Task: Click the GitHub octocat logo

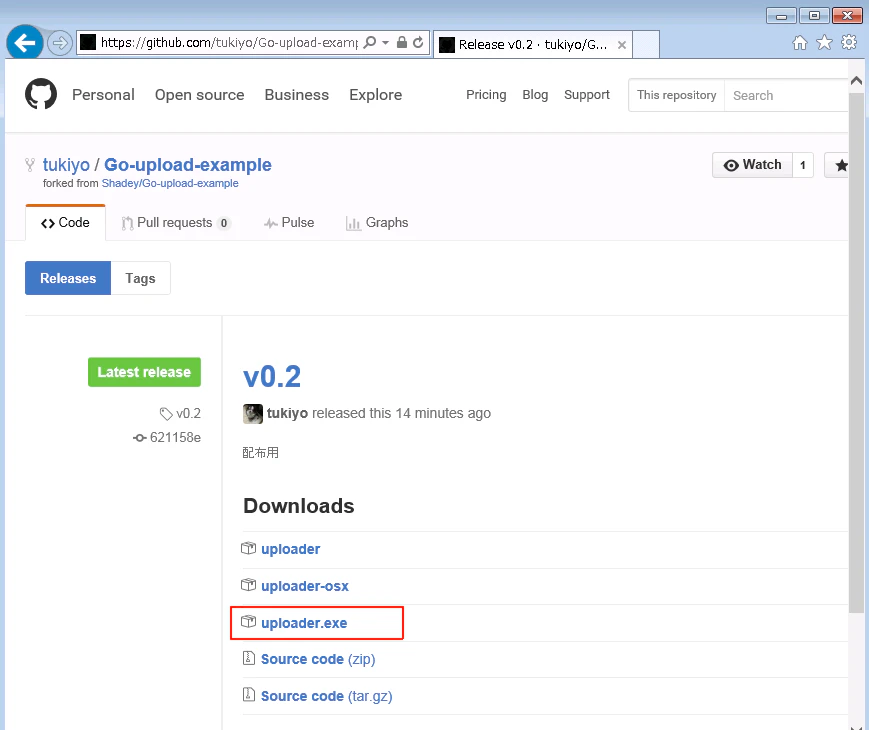Action: [x=41, y=94]
